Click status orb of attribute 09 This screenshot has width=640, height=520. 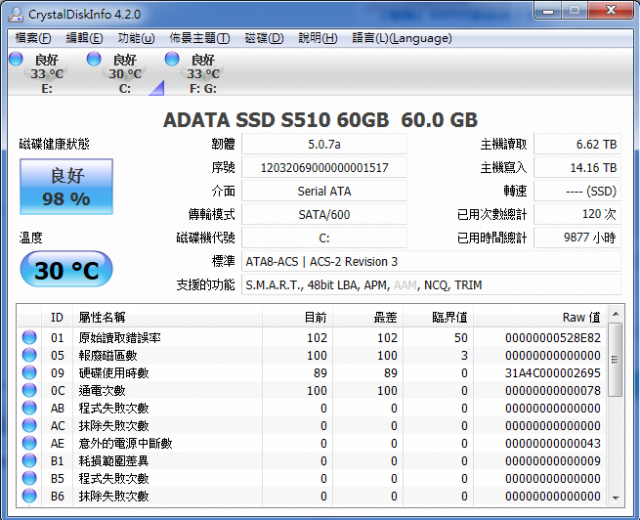(x=29, y=372)
